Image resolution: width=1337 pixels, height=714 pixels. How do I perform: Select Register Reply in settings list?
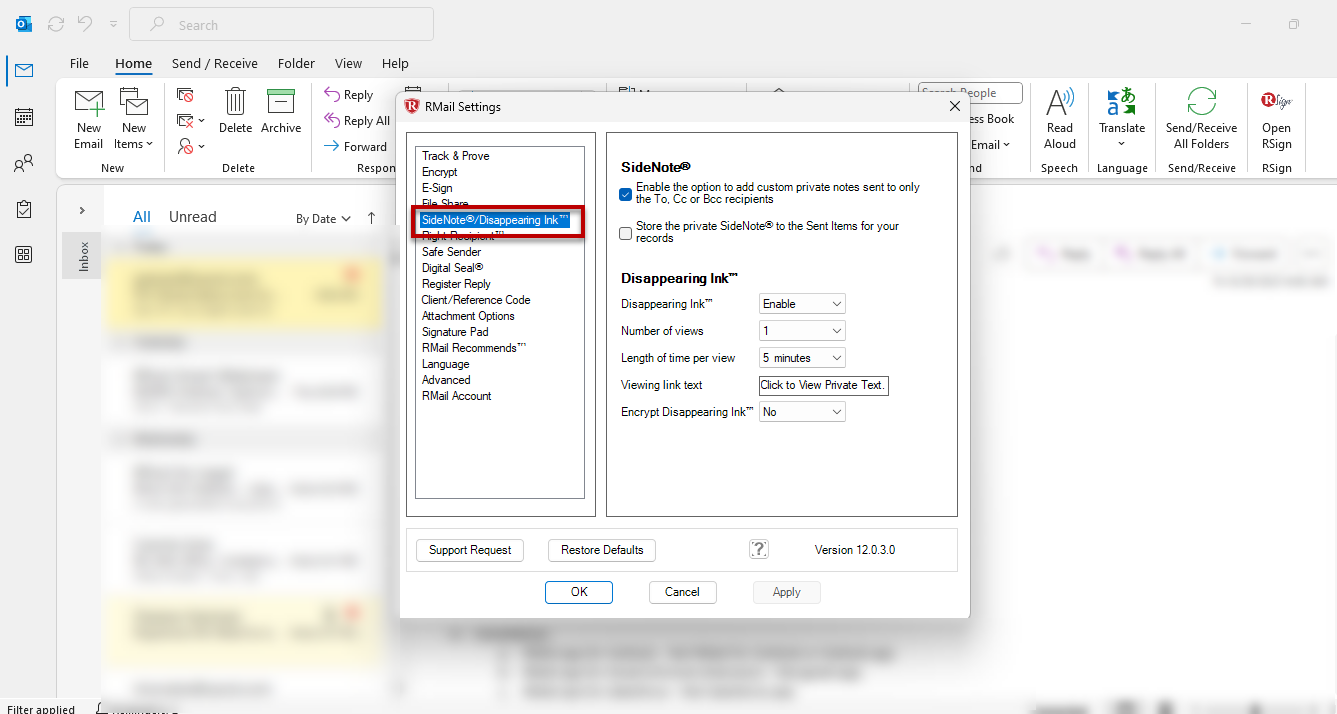(x=456, y=284)
